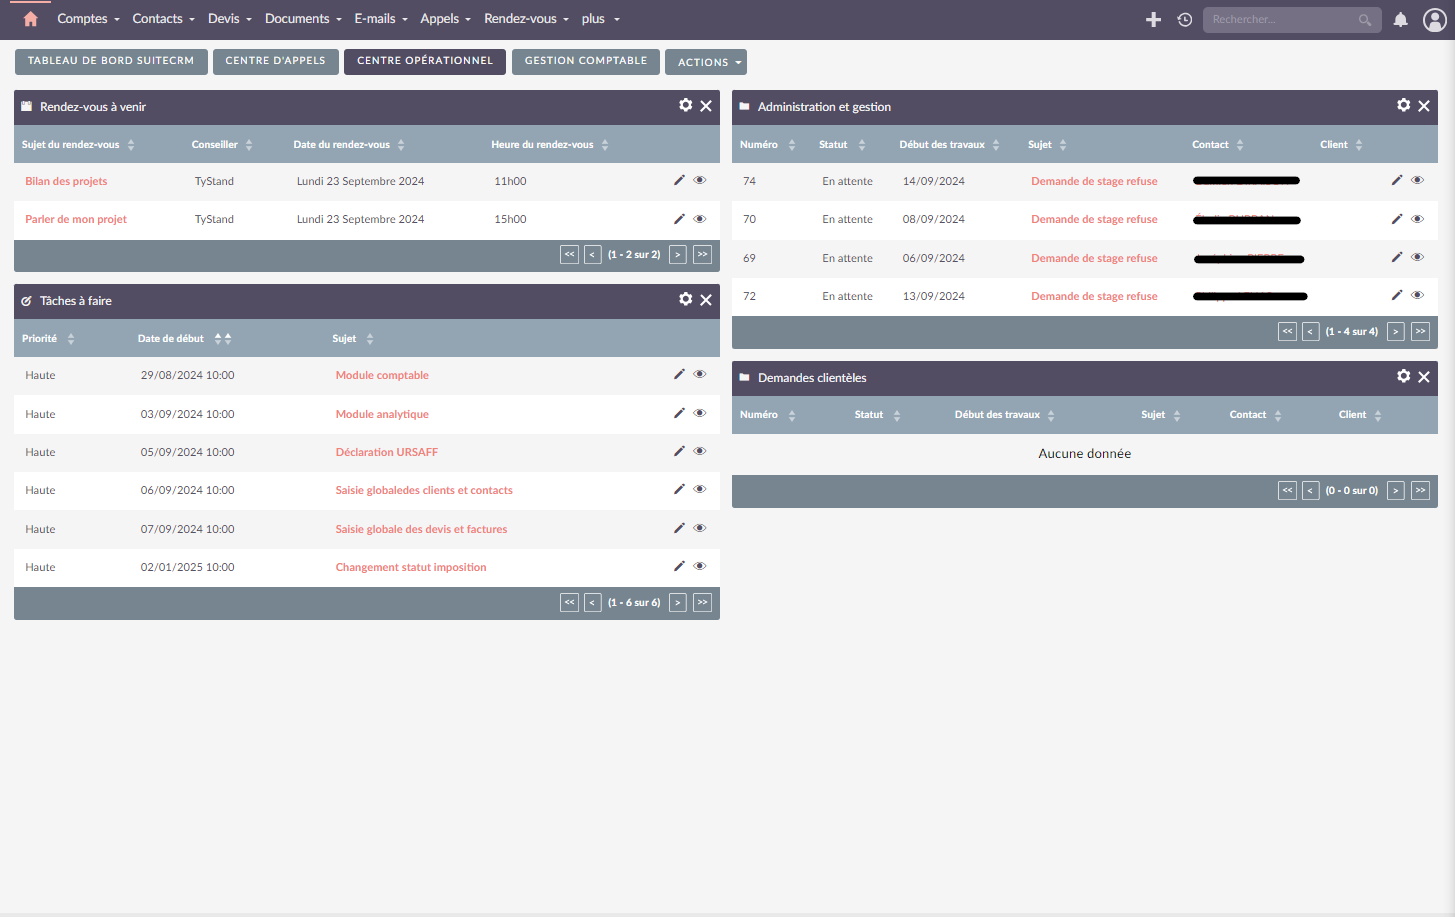View case 74 via eye icon
The image size is (1455, 917).
(x=1418, y=180)
